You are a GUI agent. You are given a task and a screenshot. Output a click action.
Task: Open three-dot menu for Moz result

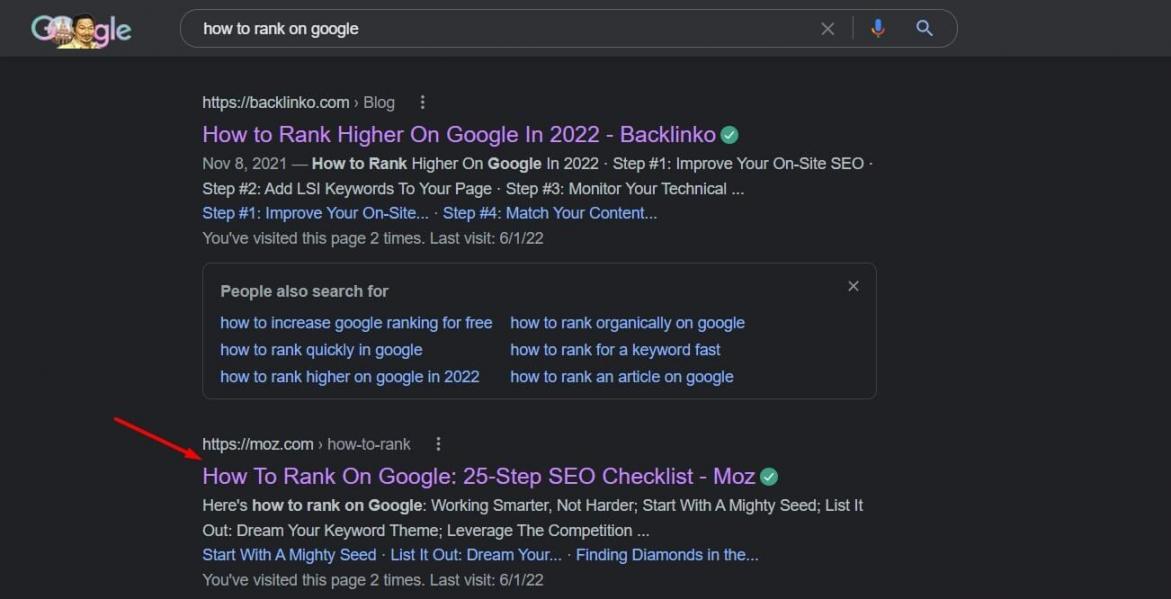[438, 444]
